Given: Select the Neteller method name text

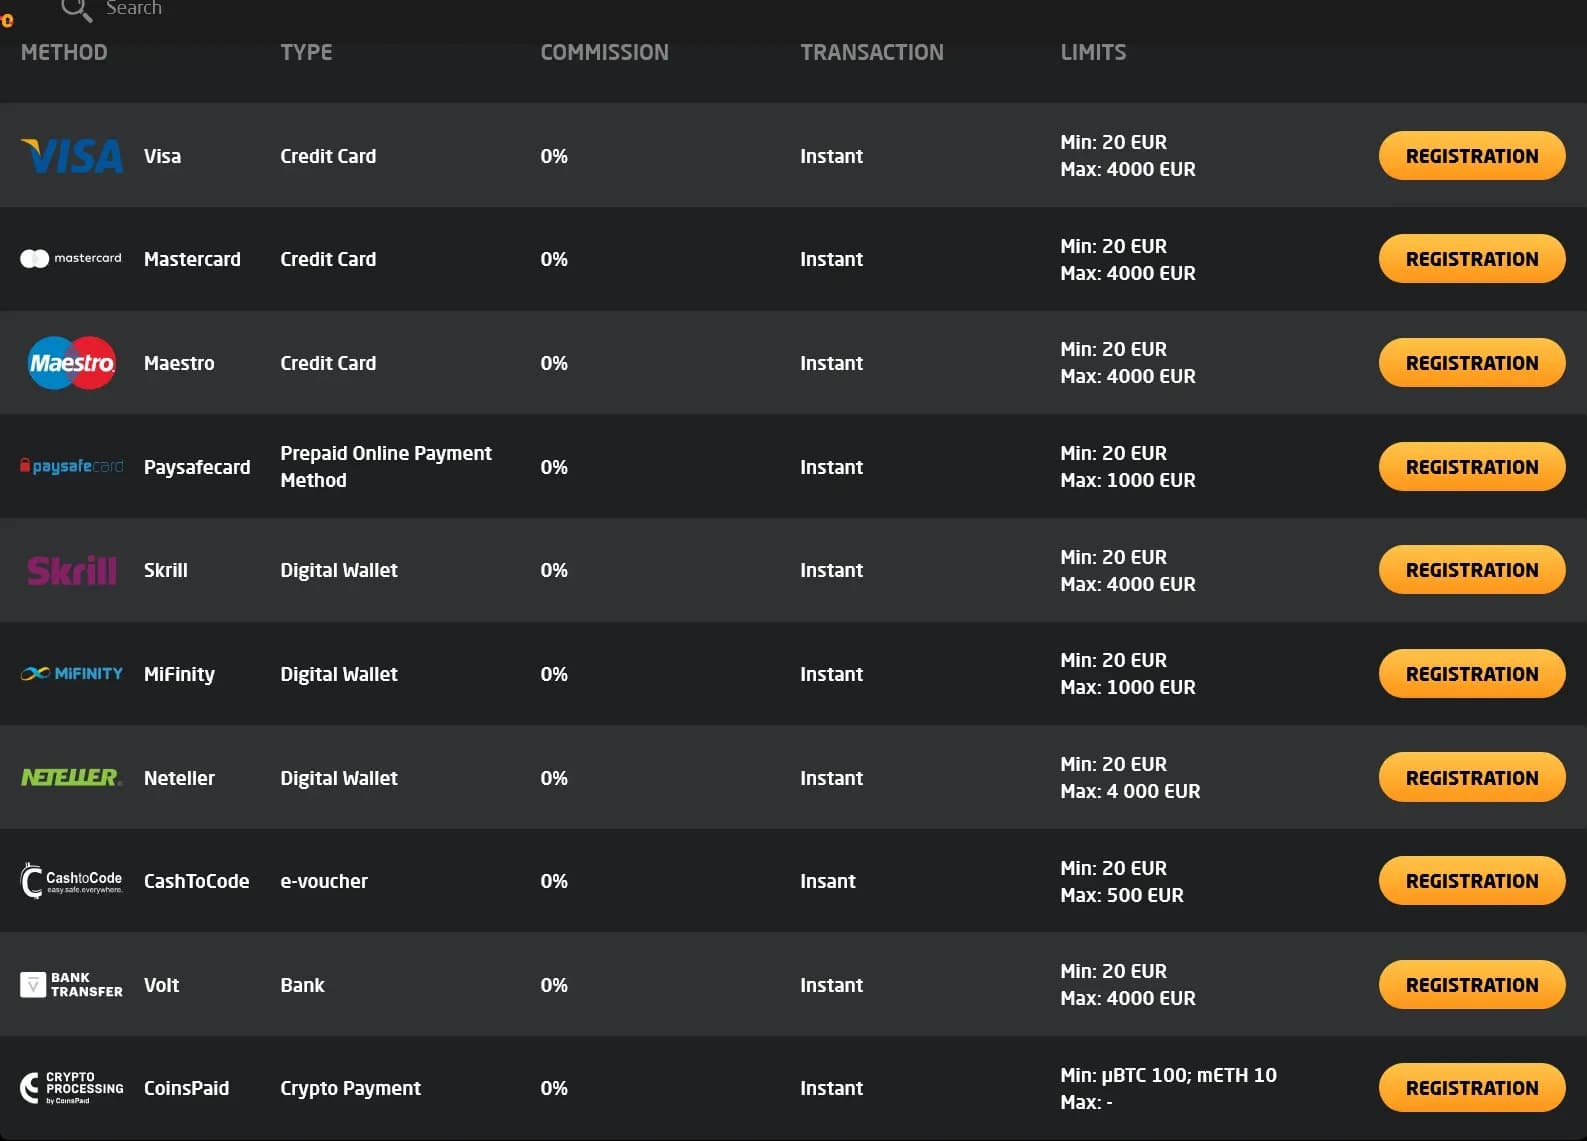Looking at the screenshot, I should pos(179,778).
